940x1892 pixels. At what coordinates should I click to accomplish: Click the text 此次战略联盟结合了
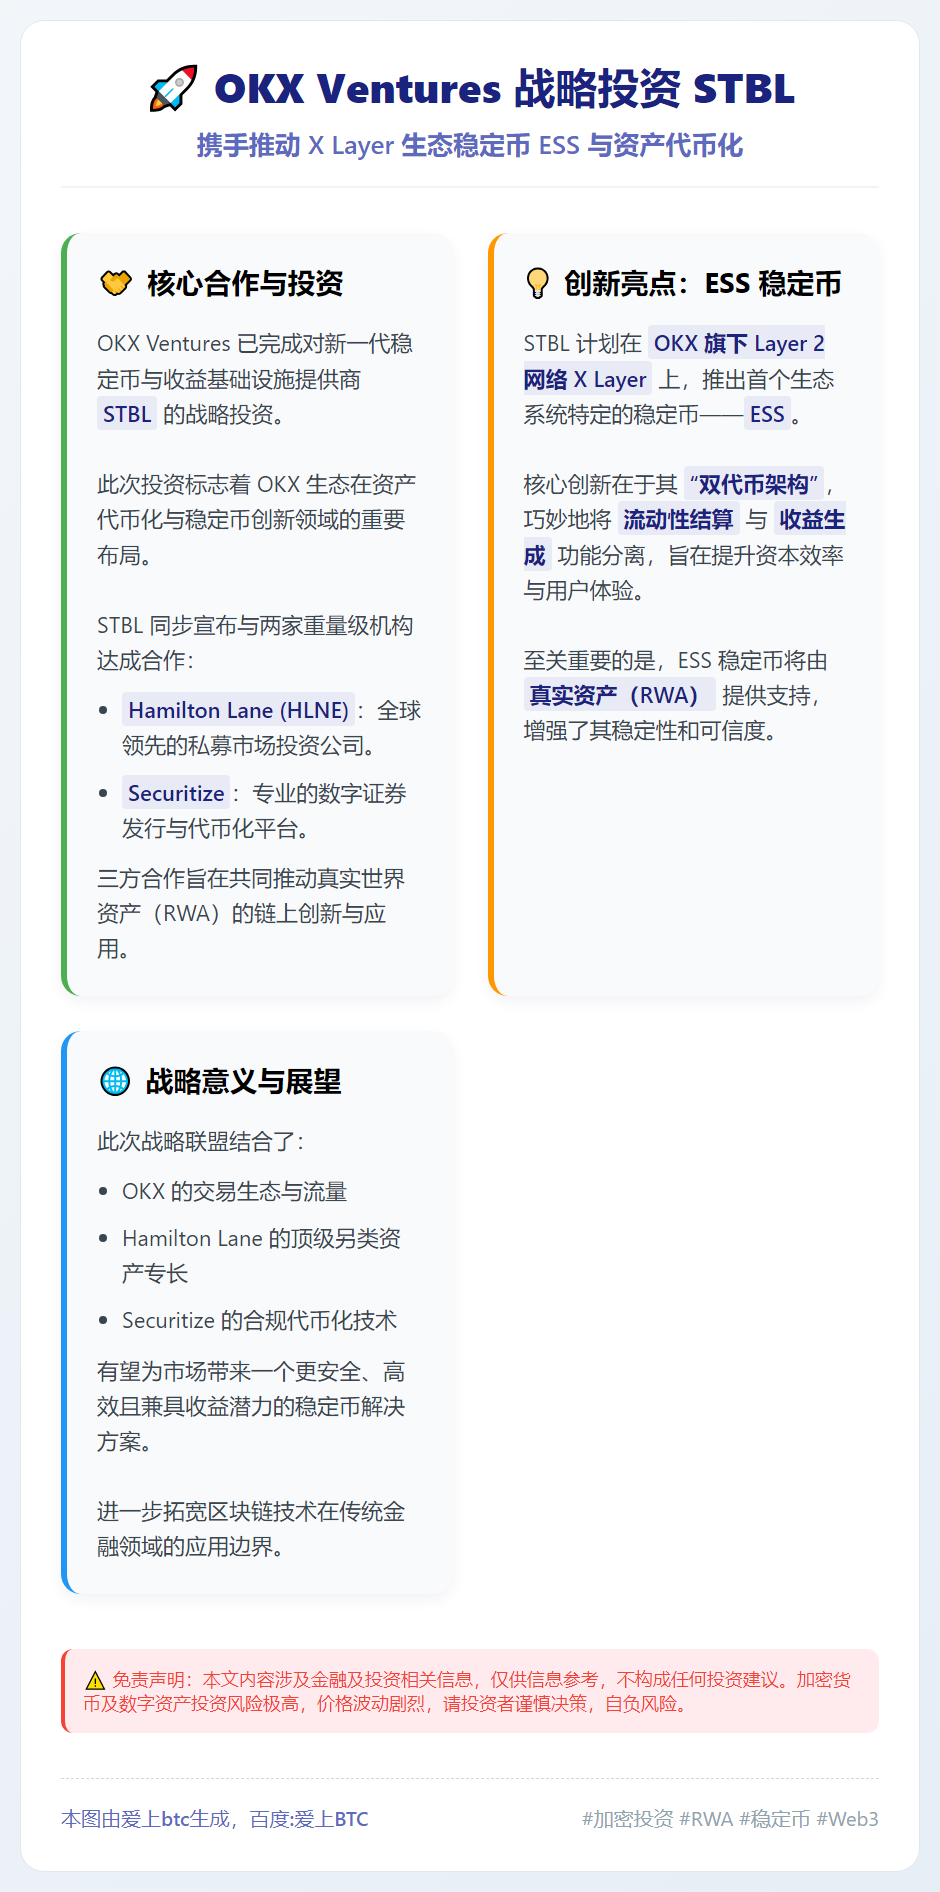click(x=201, y=1141)
